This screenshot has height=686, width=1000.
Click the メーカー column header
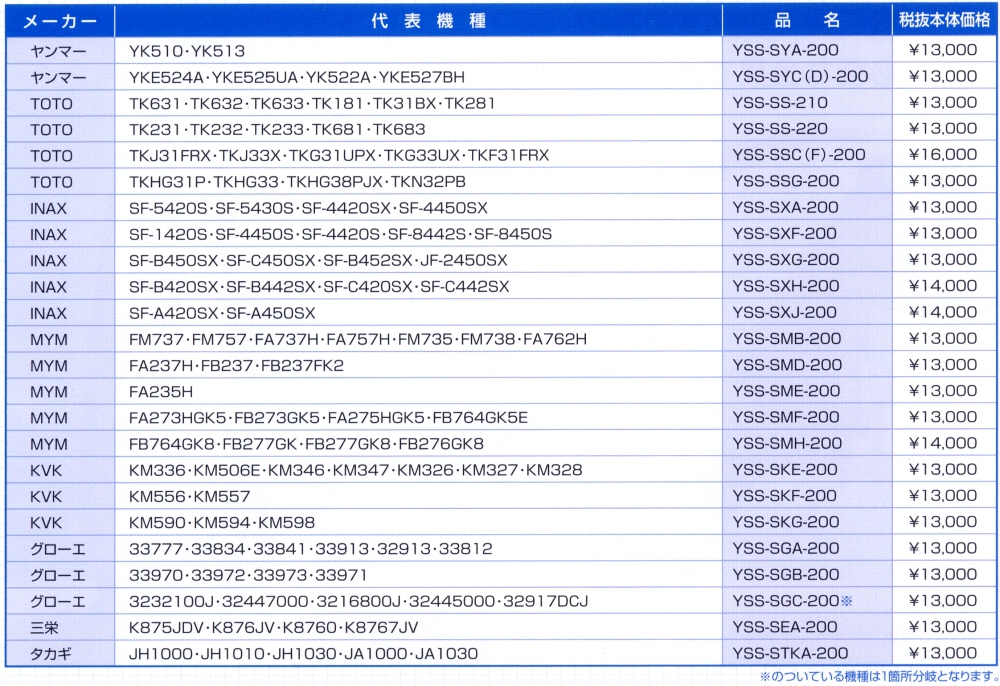tap(60, 22)
